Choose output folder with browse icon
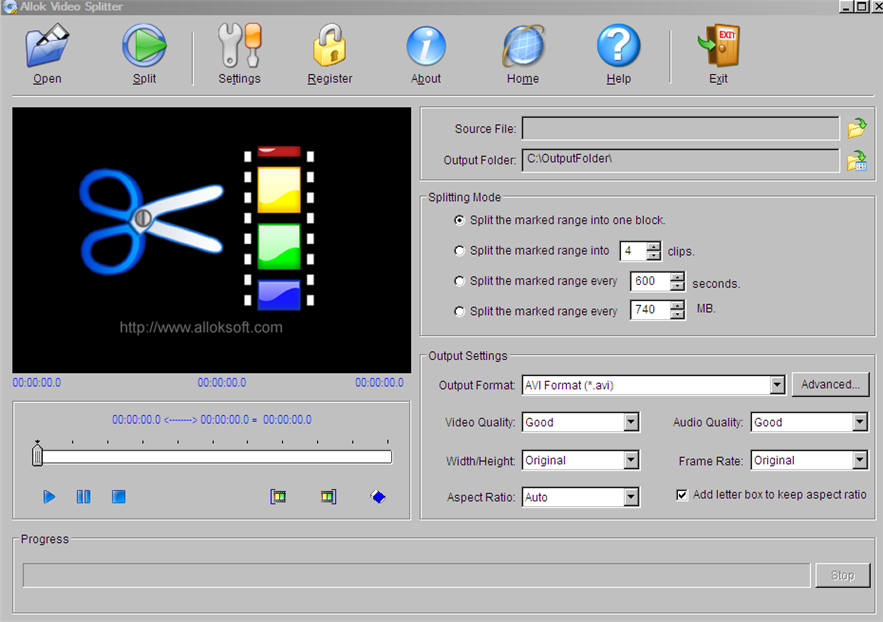Screen dimensions: 883x622 pos(857,160)
